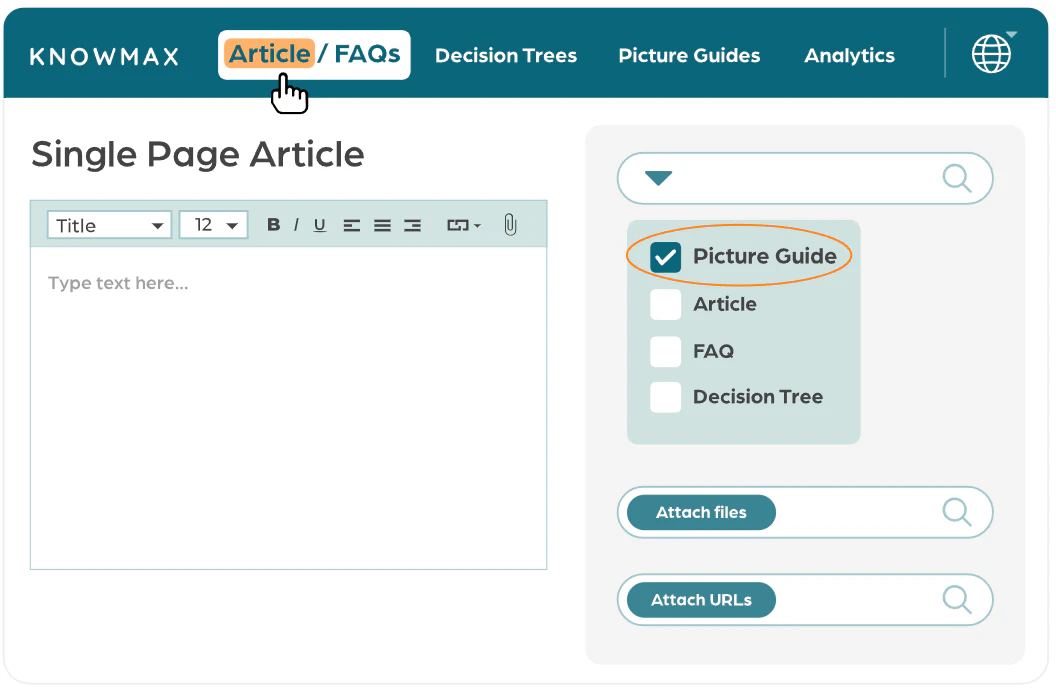Open the Title style dropdown
The image size is (1056, 693).
(x=108, y=225)
